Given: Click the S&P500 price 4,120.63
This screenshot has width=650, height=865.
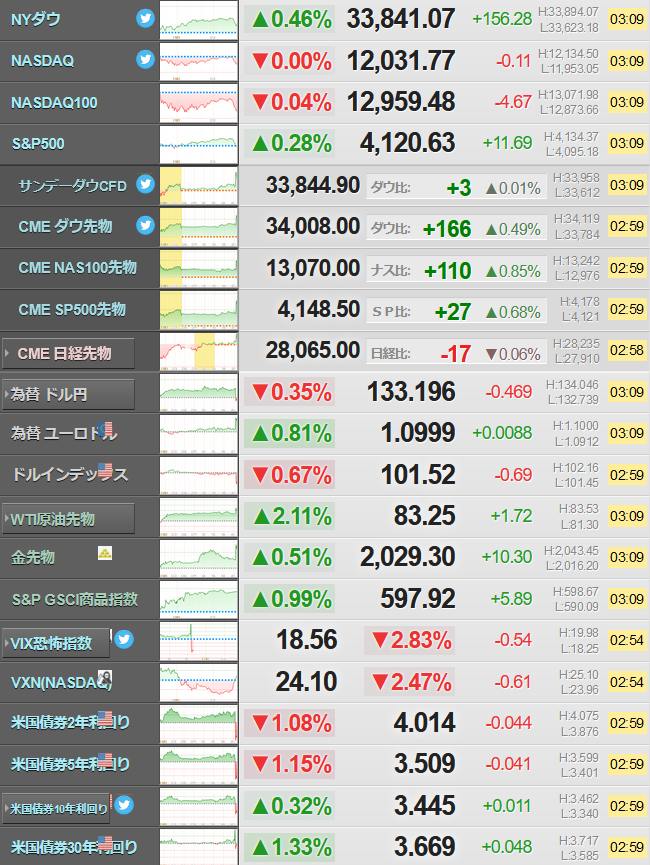Looking at the screenshot, I should click(x=407, y=143).
